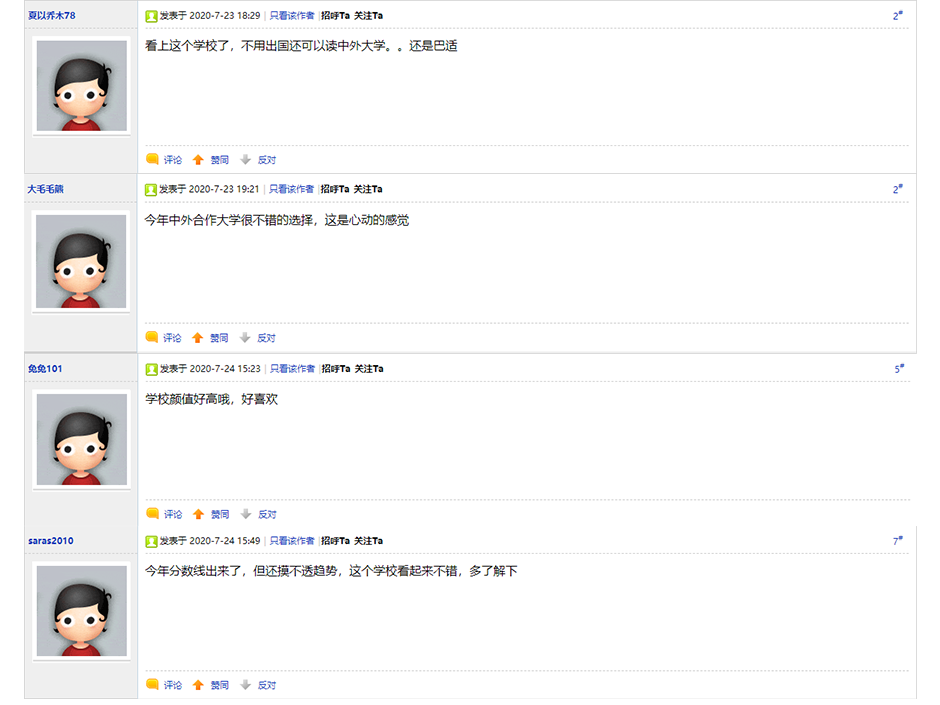Click gray downvote arrow in 夏以乔木78's post

coord(245,159)
